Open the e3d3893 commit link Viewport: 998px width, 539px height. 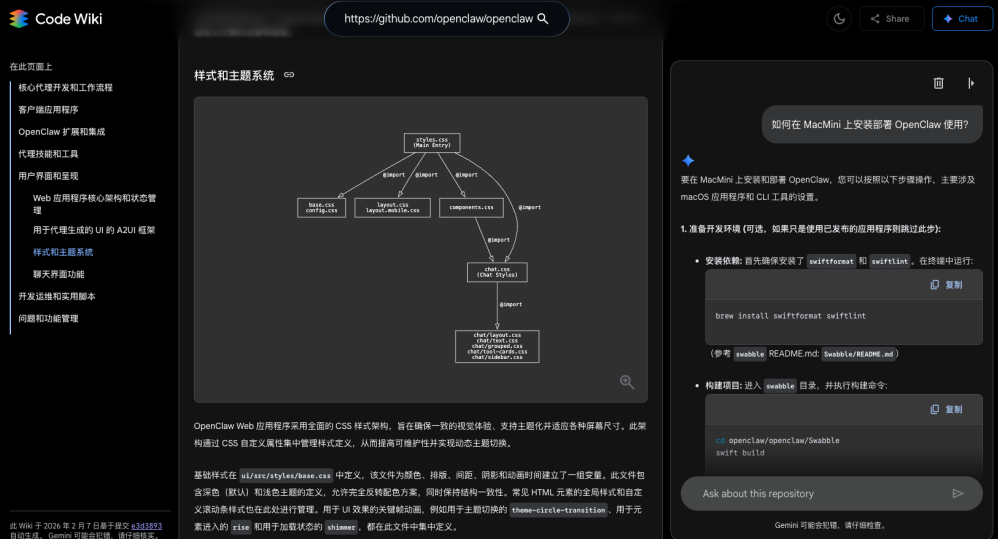tap(146, 525)
